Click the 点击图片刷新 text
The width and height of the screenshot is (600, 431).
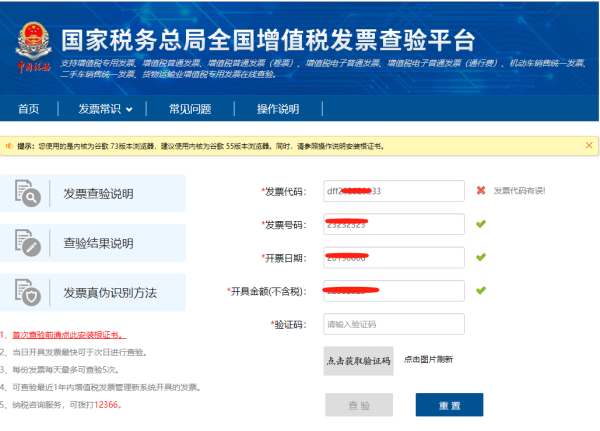pyautogui.click(x=428, y=359)
